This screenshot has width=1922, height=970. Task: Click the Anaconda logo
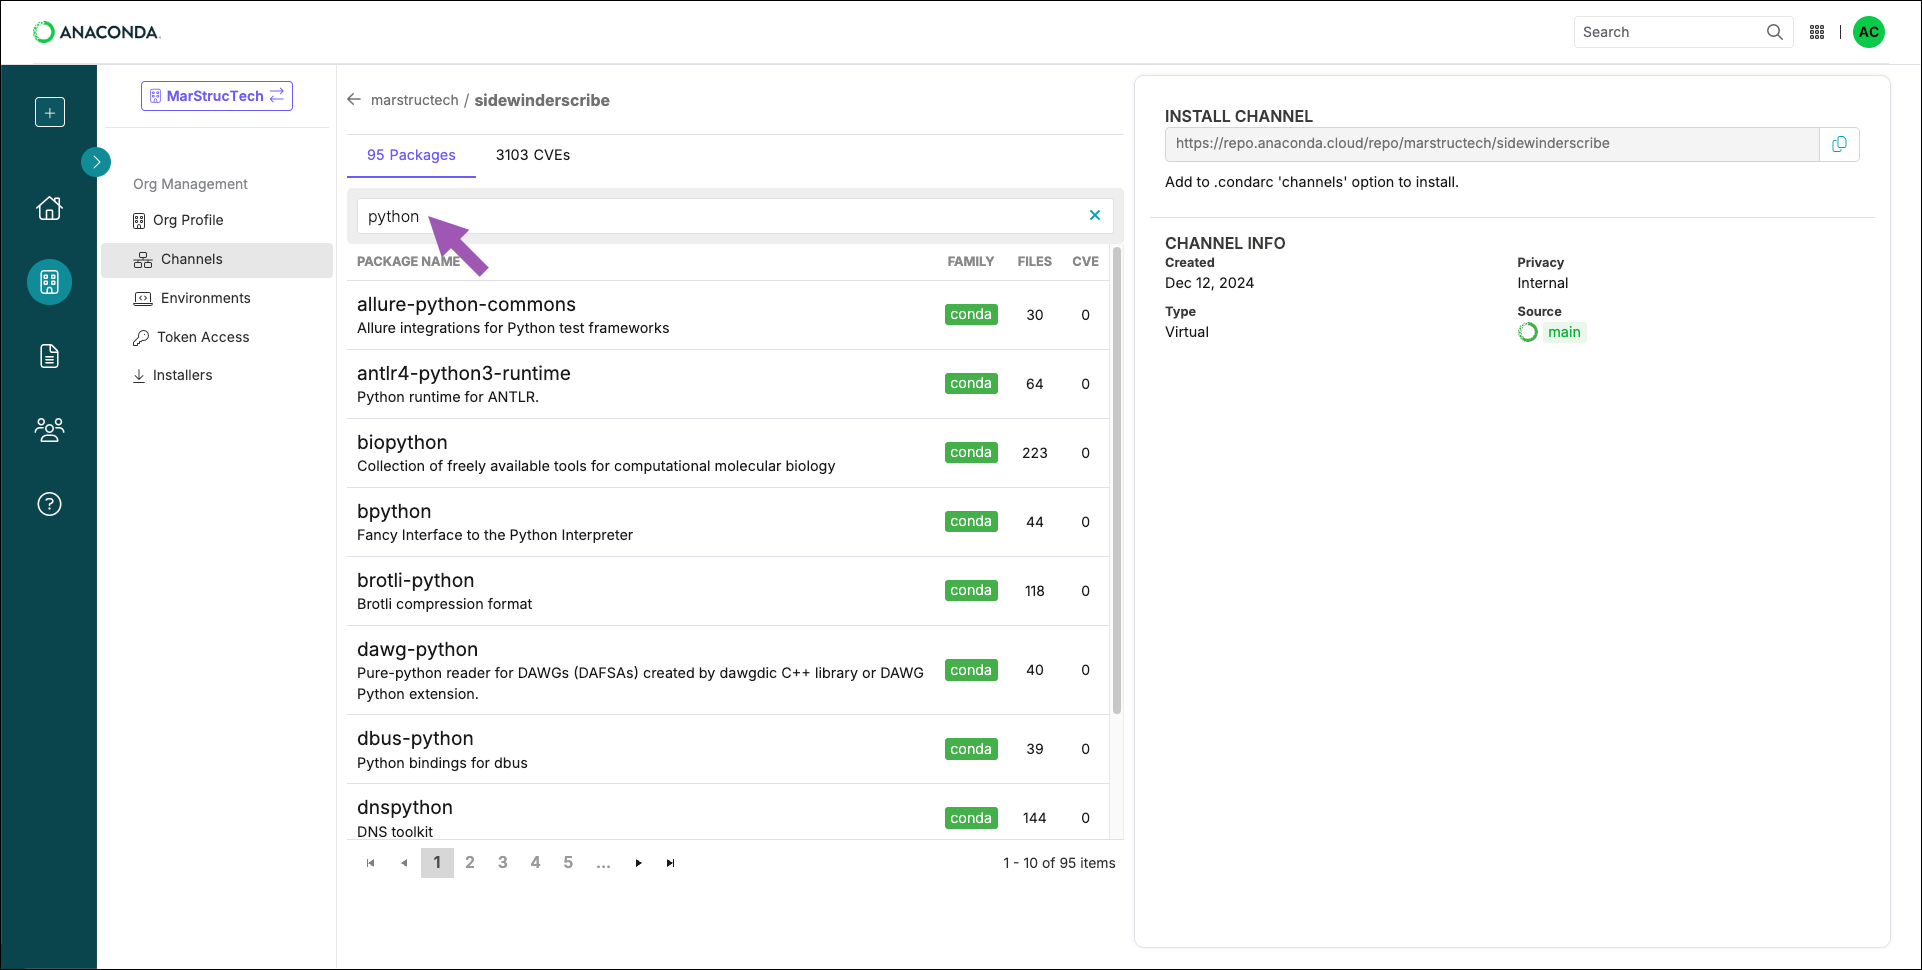pyautogui.click(x=97, y=32)
